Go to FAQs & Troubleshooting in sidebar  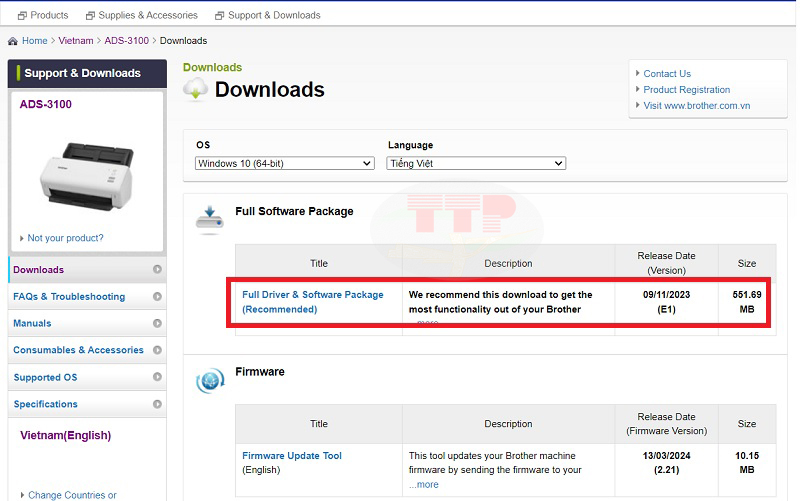[x=69, y=297]
